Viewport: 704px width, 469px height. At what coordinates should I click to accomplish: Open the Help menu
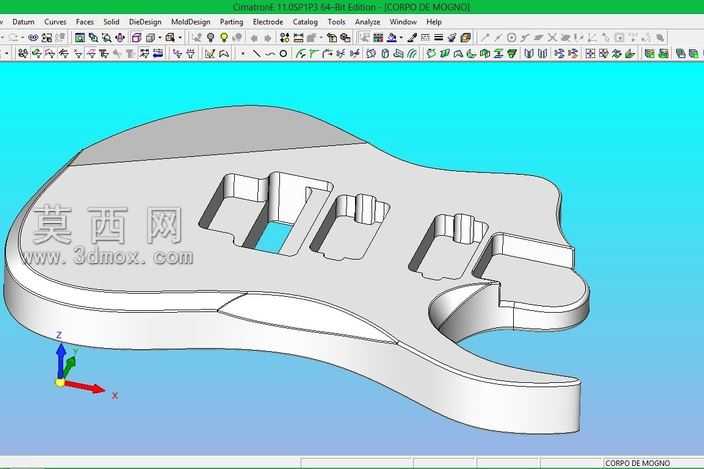(x=434, y=22)
